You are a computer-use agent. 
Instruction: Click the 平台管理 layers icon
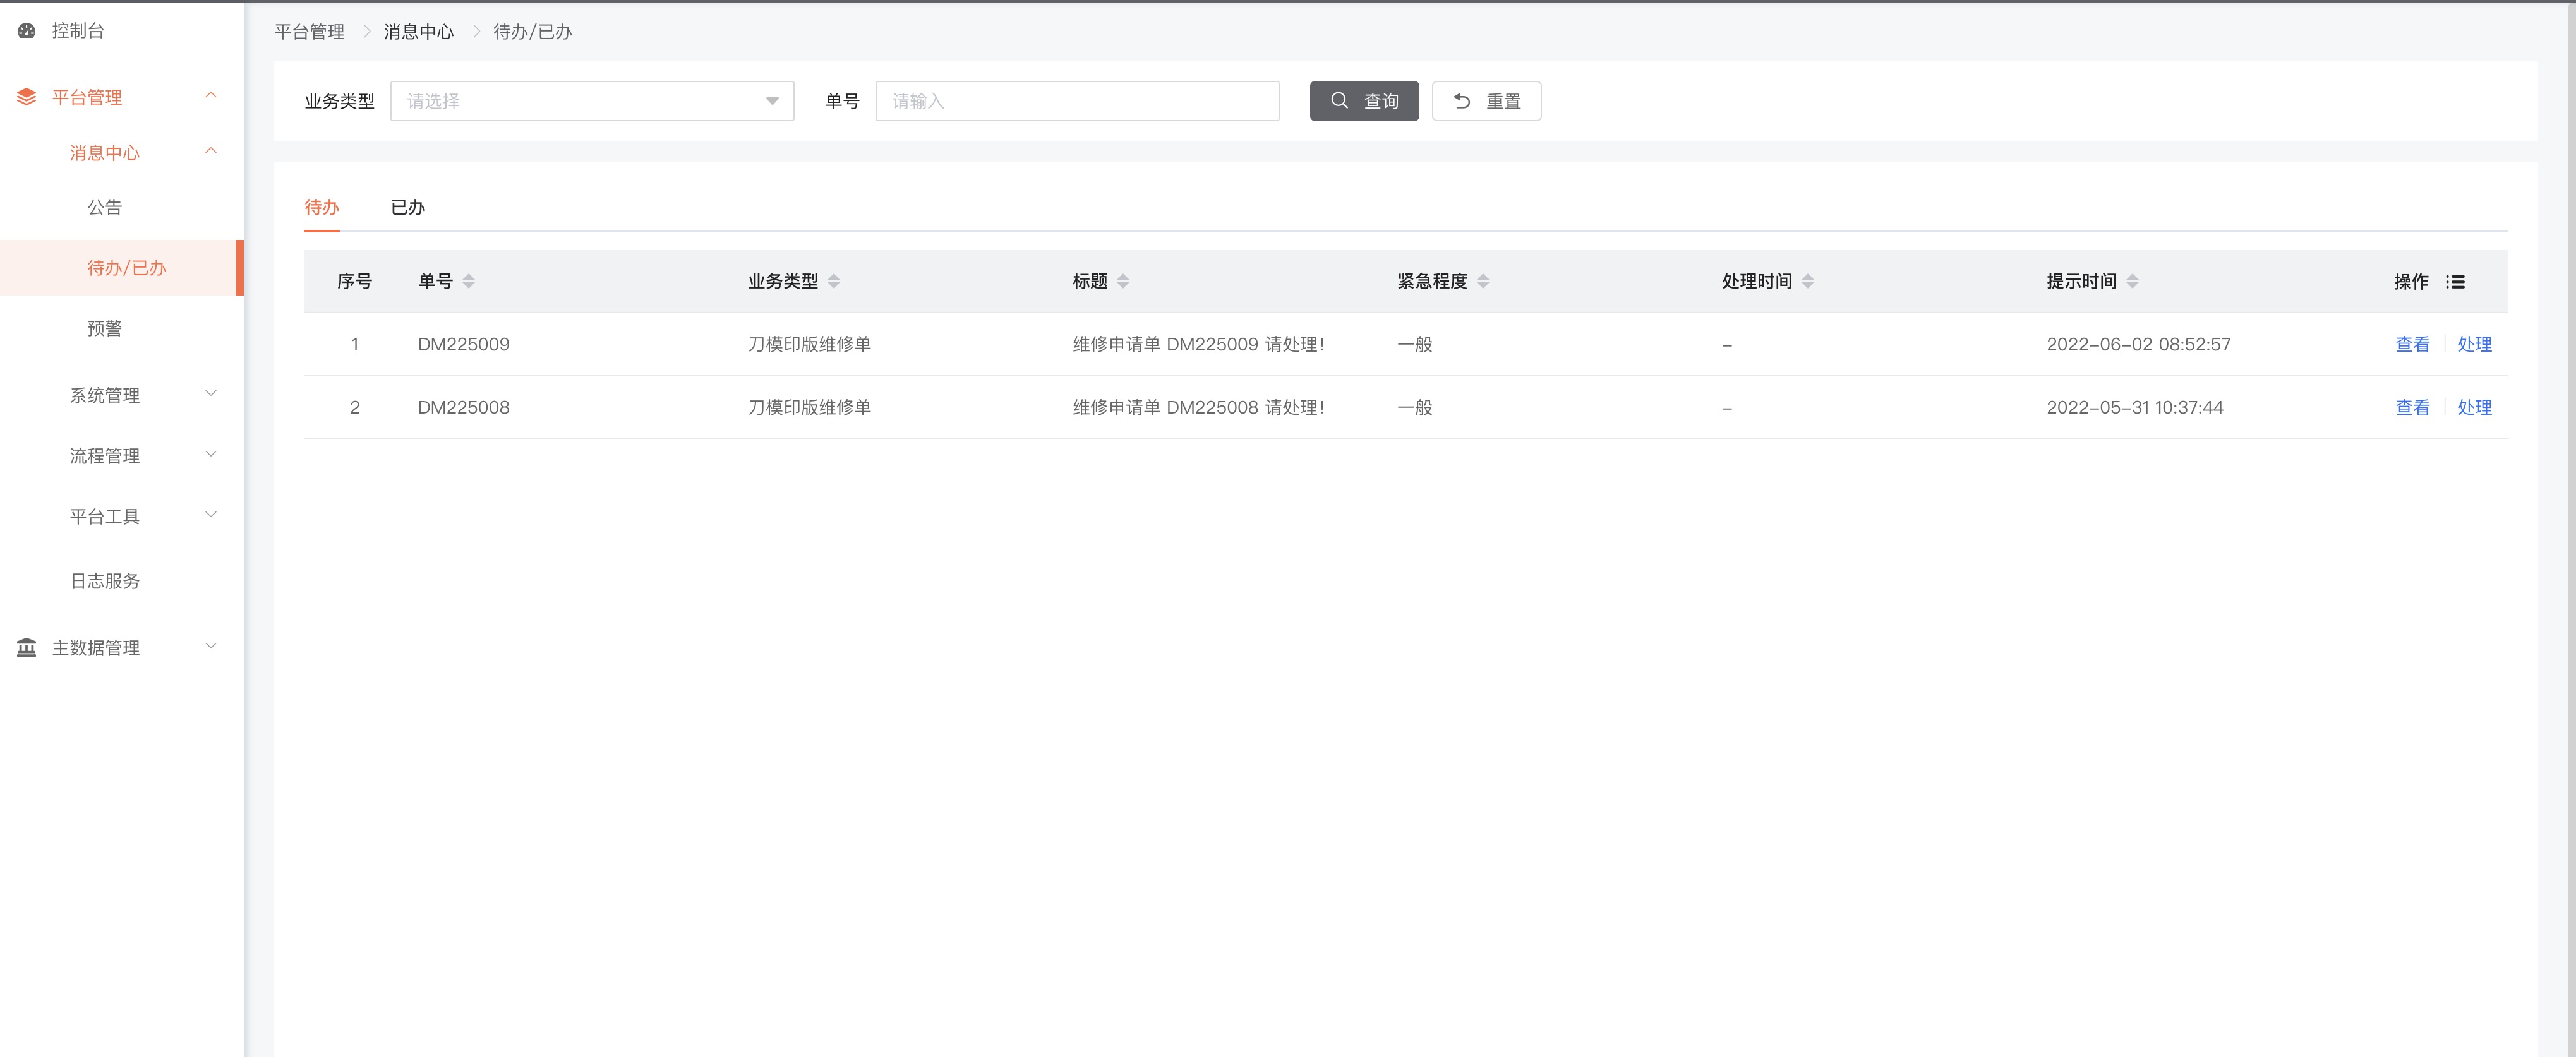coord(27,97)
